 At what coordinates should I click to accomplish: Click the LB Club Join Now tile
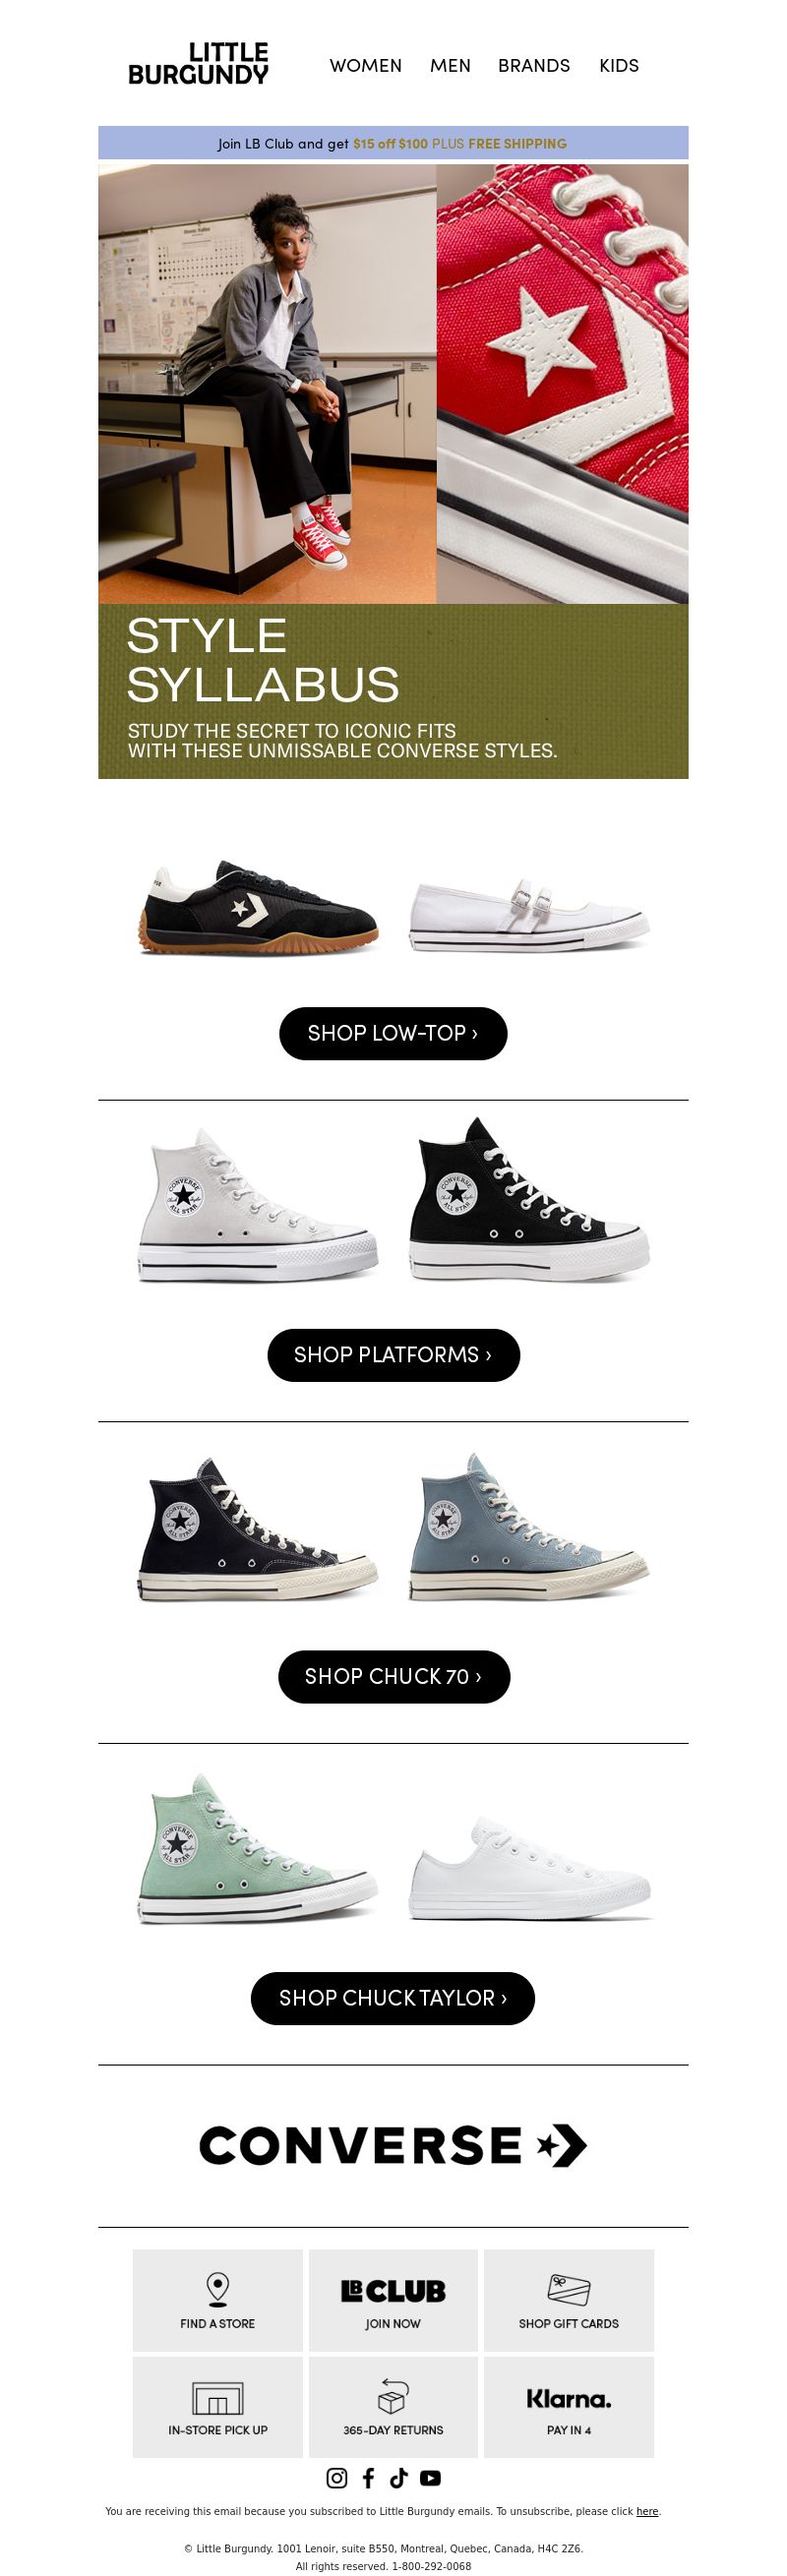(393, 2300)
